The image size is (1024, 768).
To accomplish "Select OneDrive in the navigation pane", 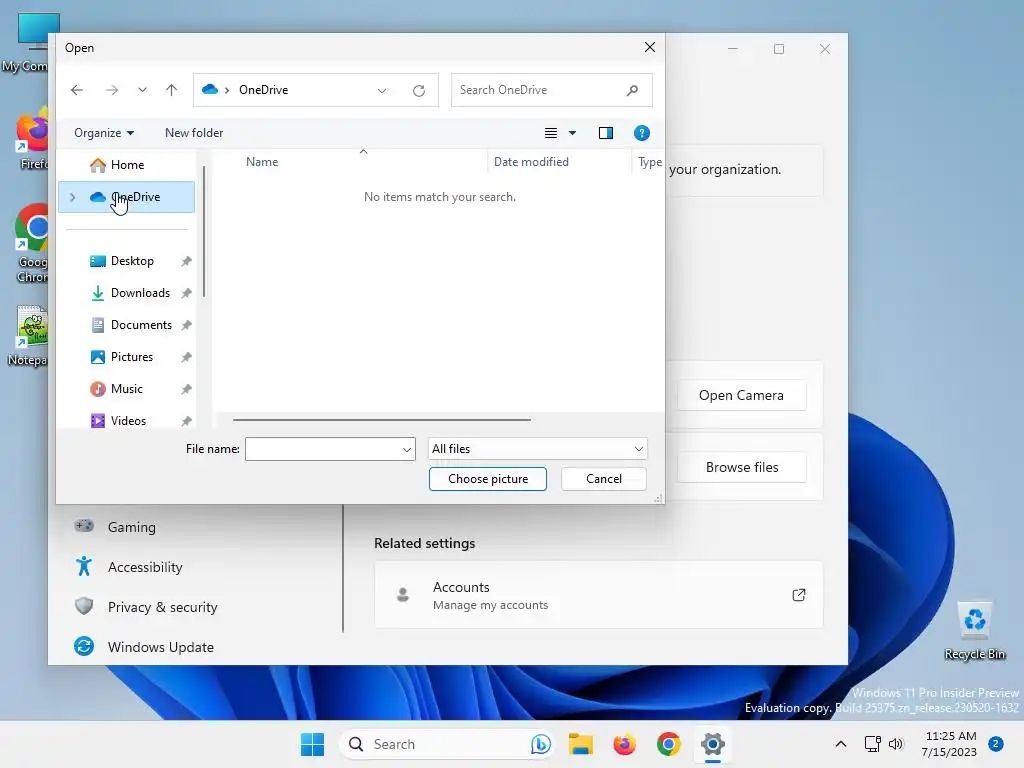I will [x=127, y=197].
